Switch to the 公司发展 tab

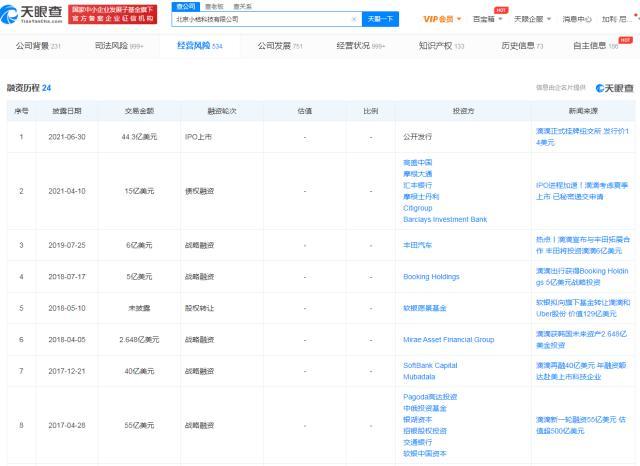[280, 46]
